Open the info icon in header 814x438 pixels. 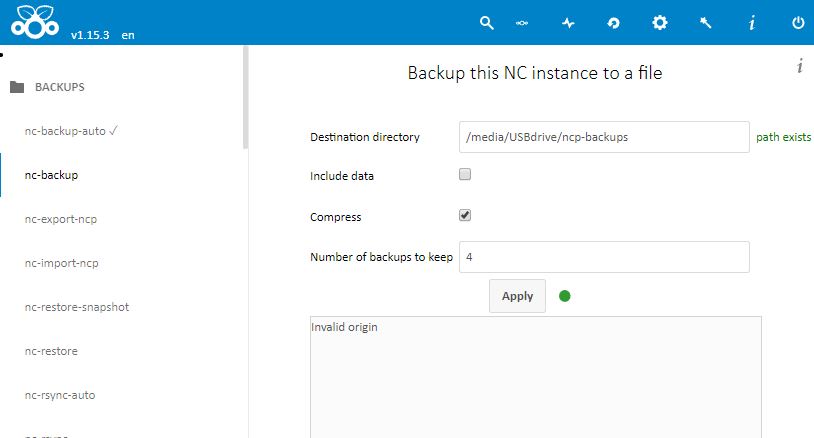coord(751,22)
